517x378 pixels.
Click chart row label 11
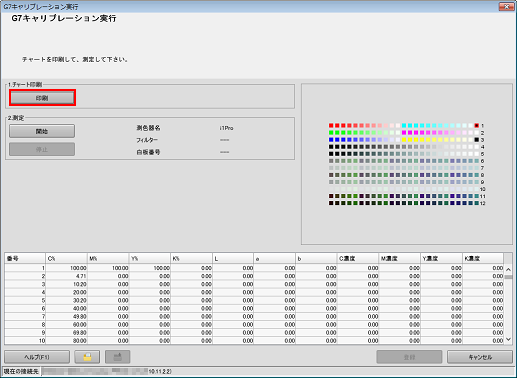click(x=482, y=196)
